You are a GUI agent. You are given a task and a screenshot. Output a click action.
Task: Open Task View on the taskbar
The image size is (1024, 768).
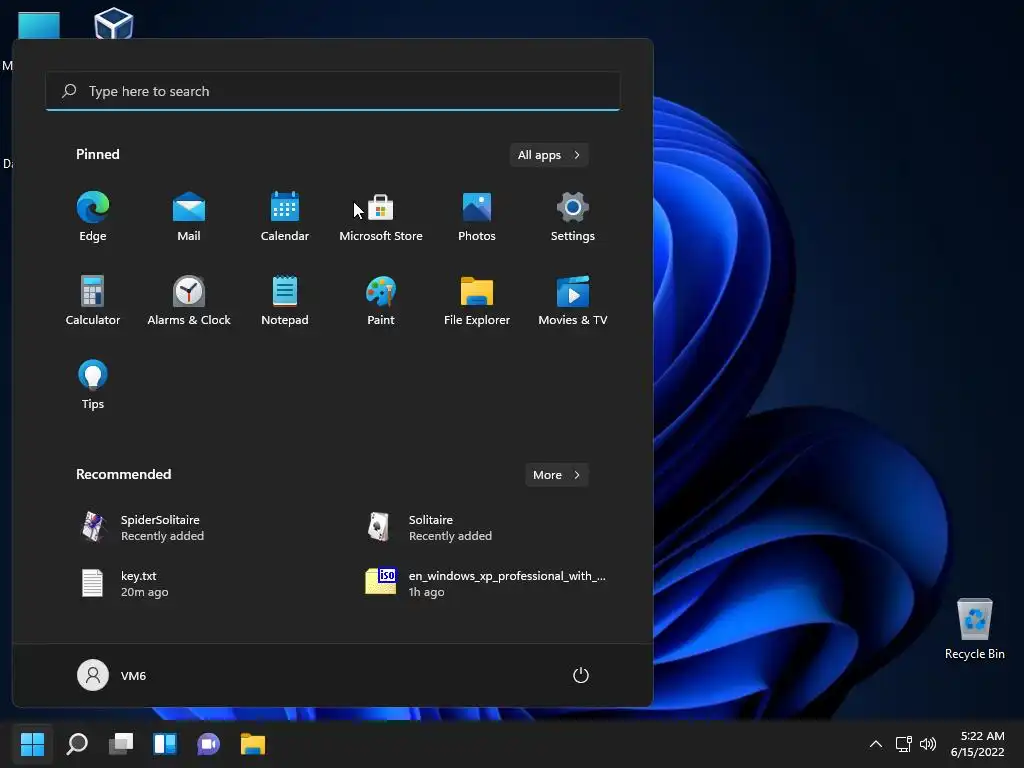coord(121,744)
